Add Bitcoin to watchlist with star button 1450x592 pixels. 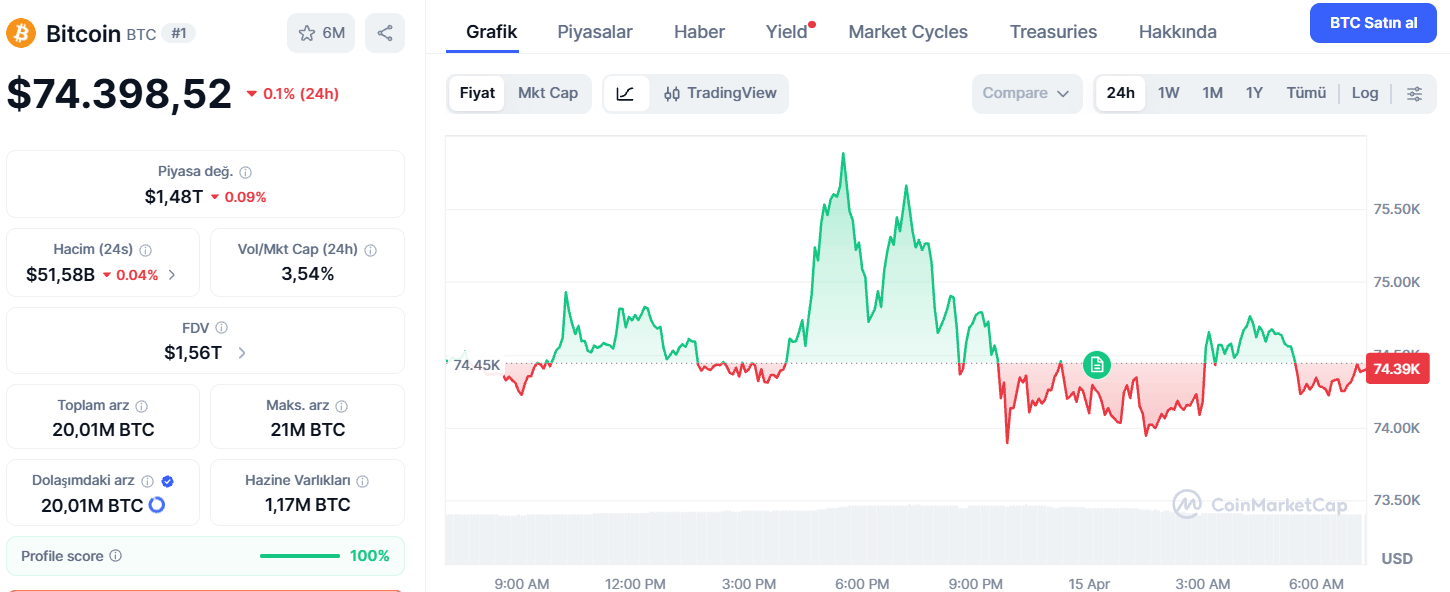tap(321, 33)
